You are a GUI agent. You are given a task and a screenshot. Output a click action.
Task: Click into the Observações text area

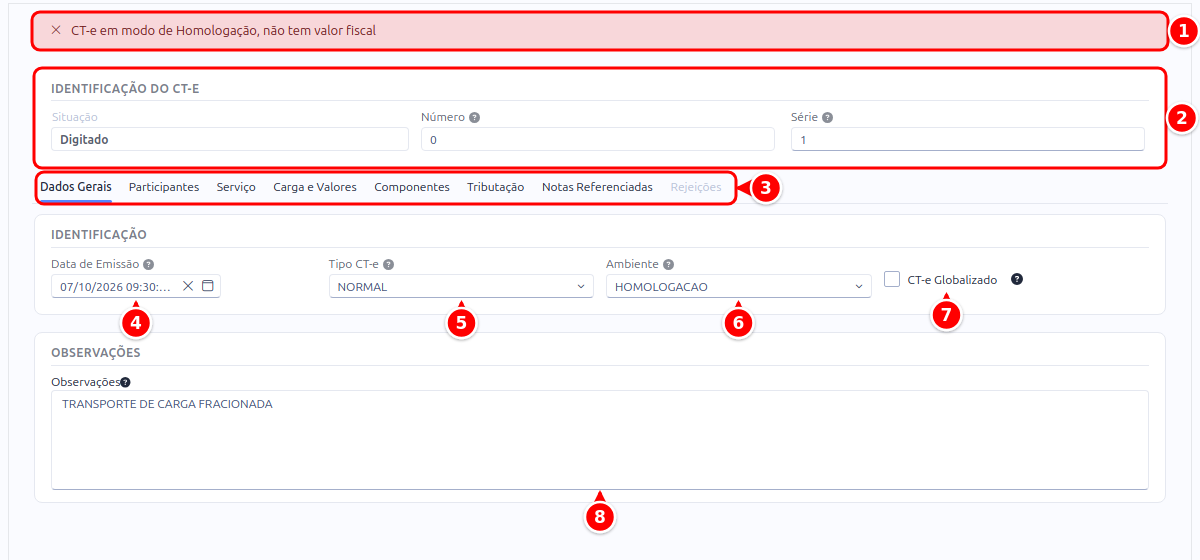click(600, 440)
